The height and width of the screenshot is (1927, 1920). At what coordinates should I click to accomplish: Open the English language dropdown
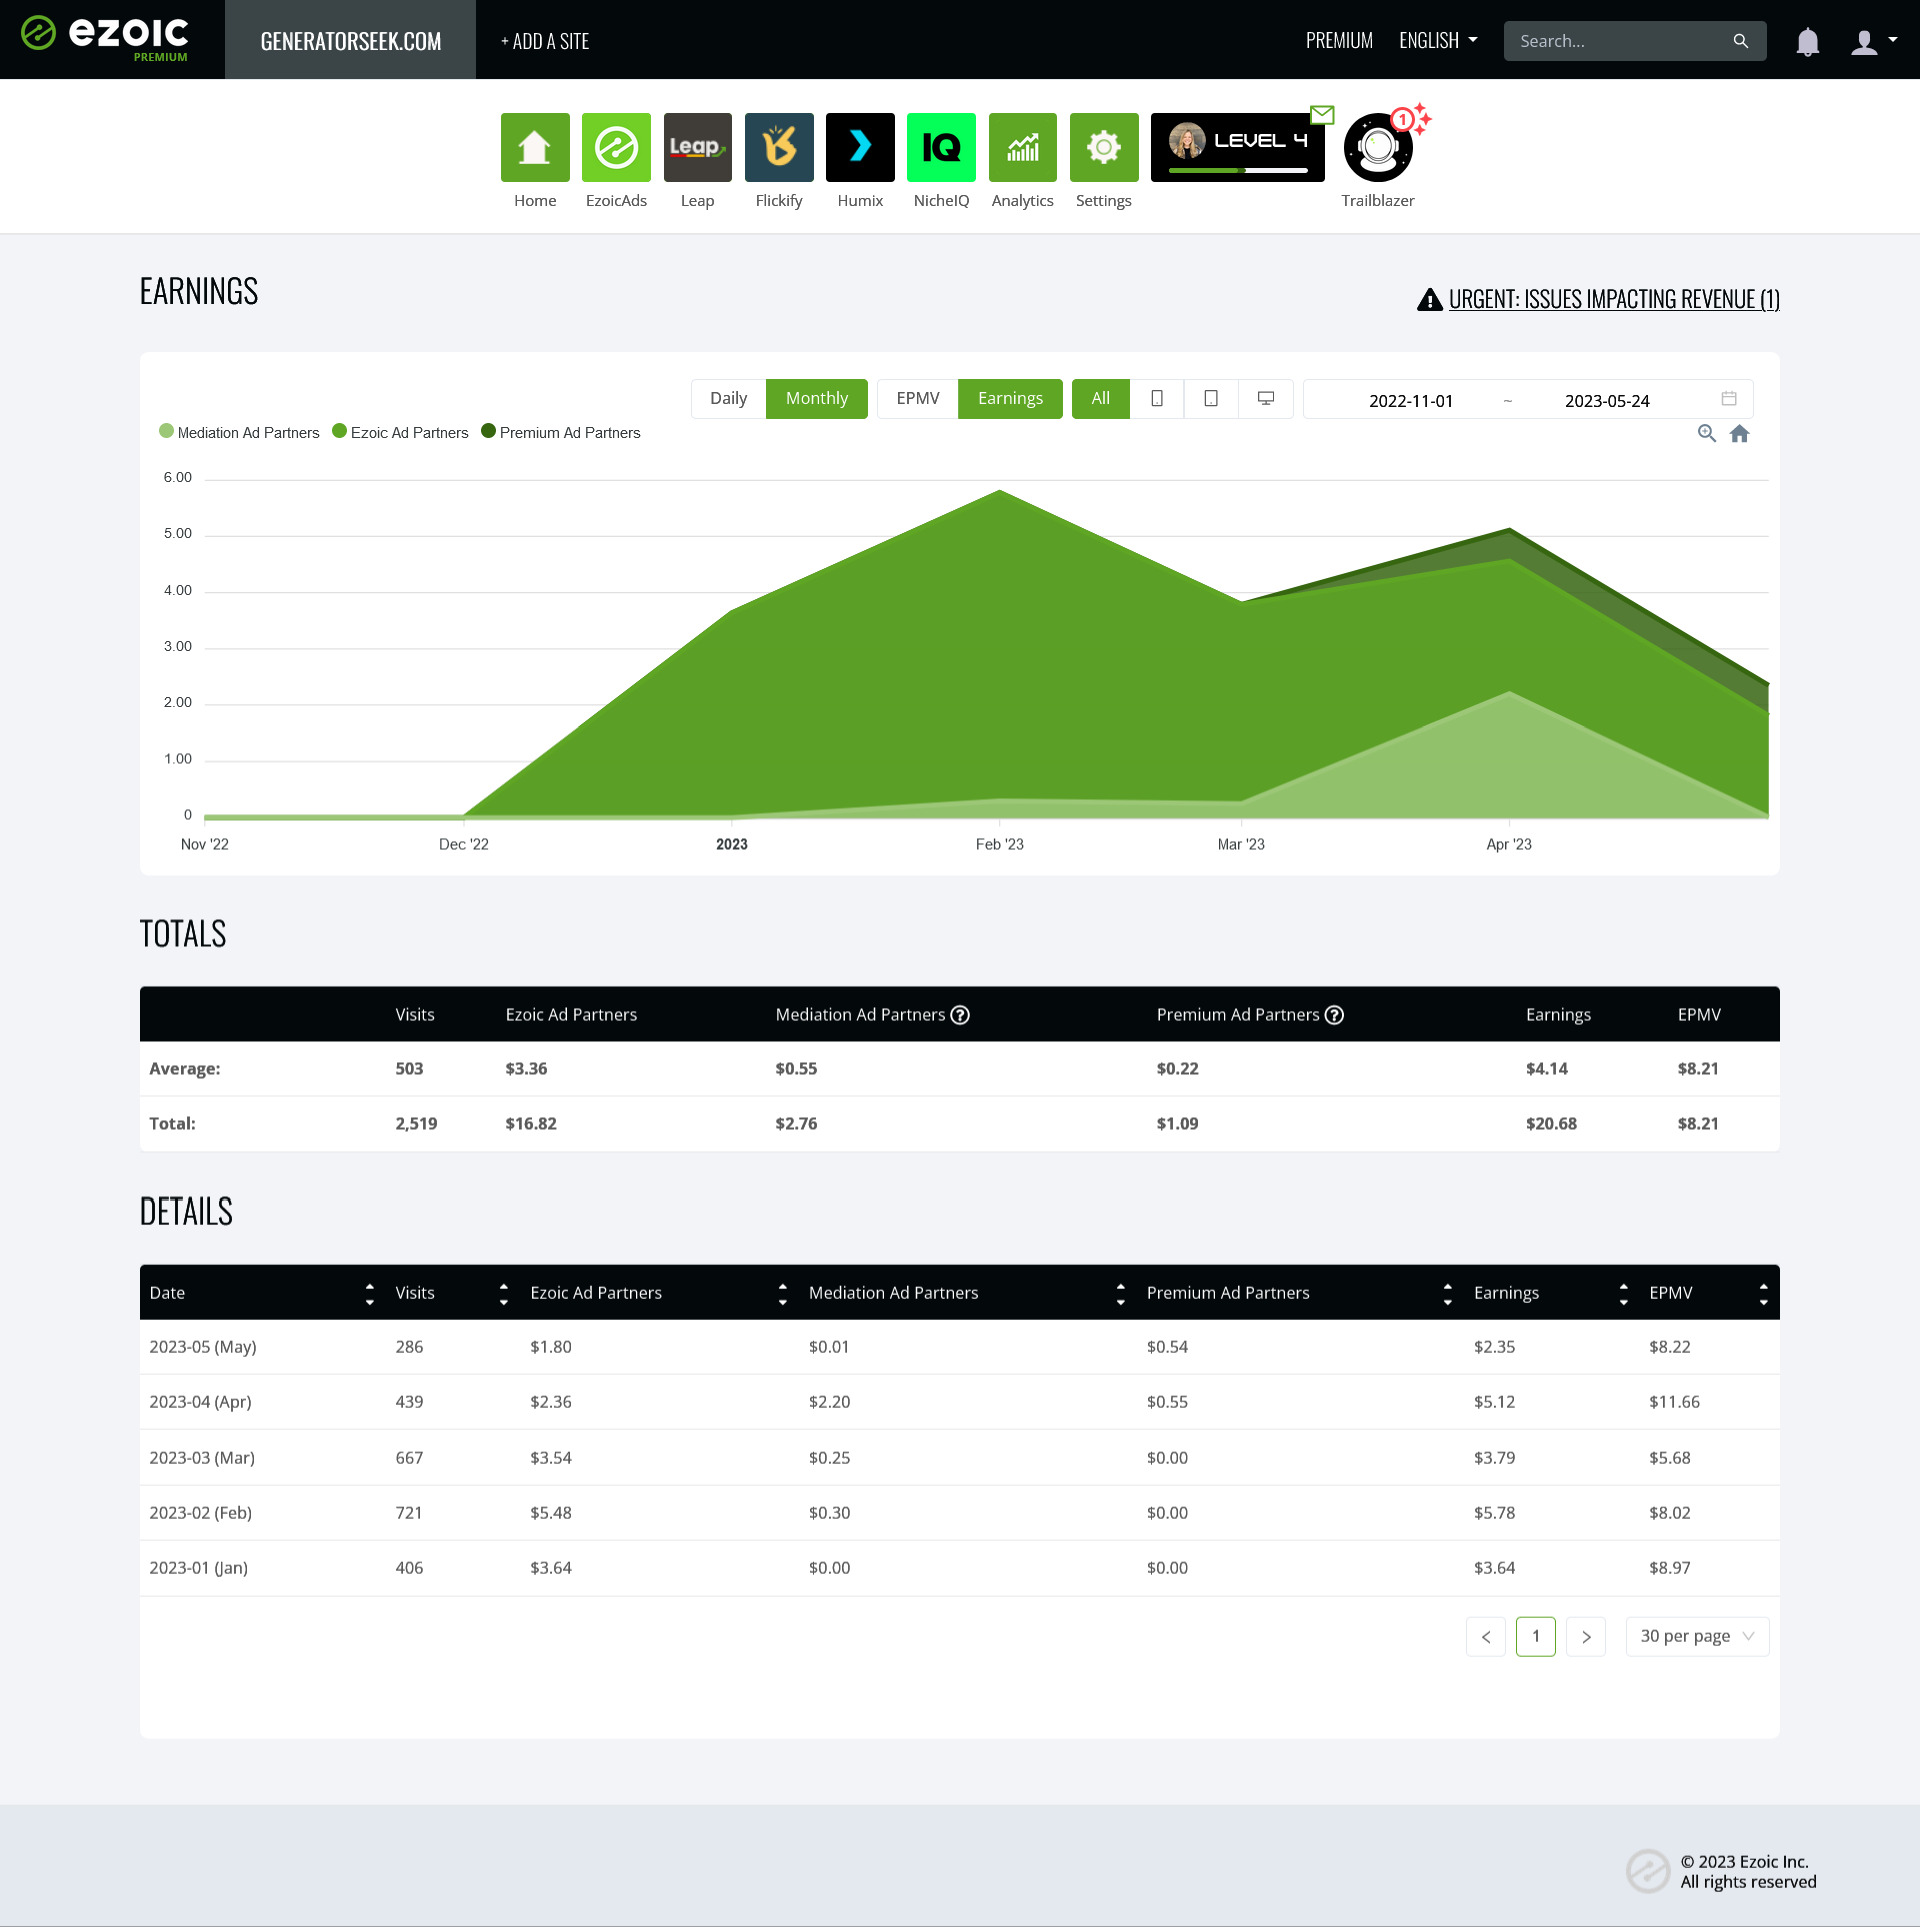click(x=1438, y=41)
